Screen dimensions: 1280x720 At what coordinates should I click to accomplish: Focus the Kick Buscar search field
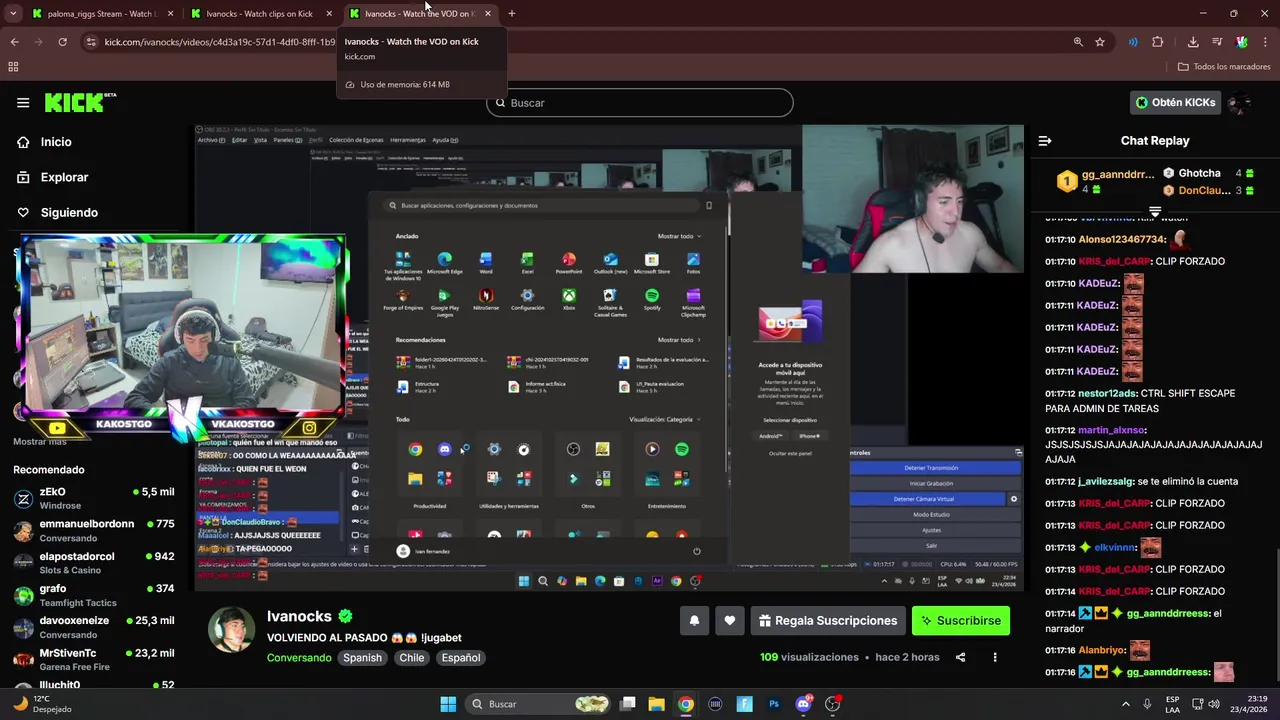[x=640, y=103]
